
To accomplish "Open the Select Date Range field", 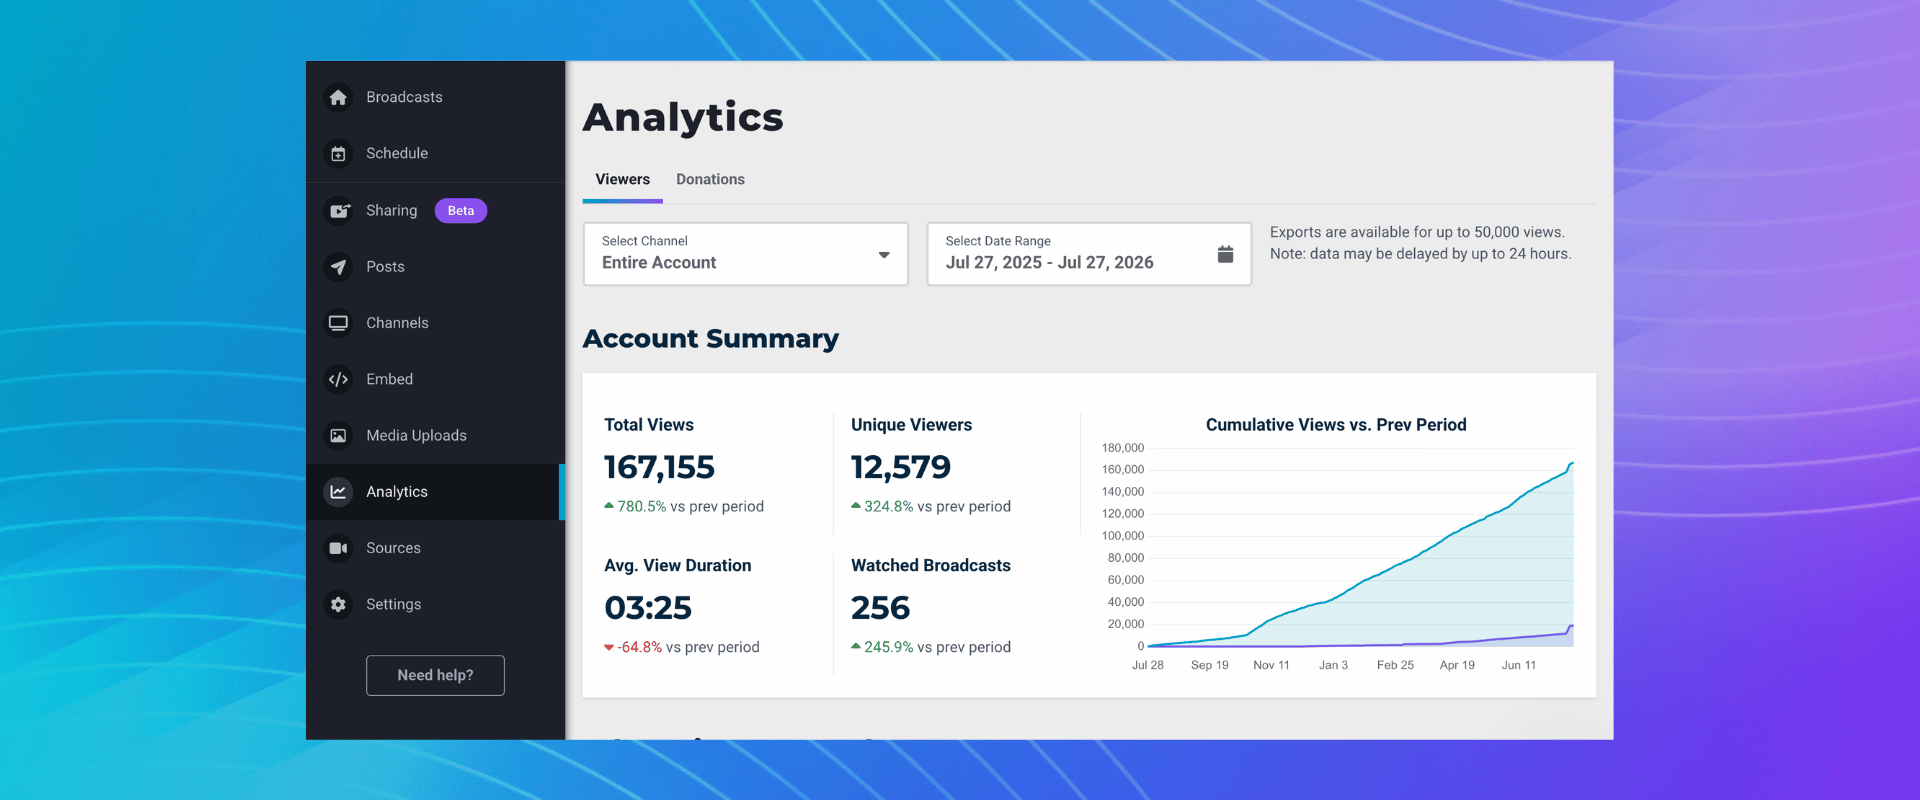I will pos(1089,254).
